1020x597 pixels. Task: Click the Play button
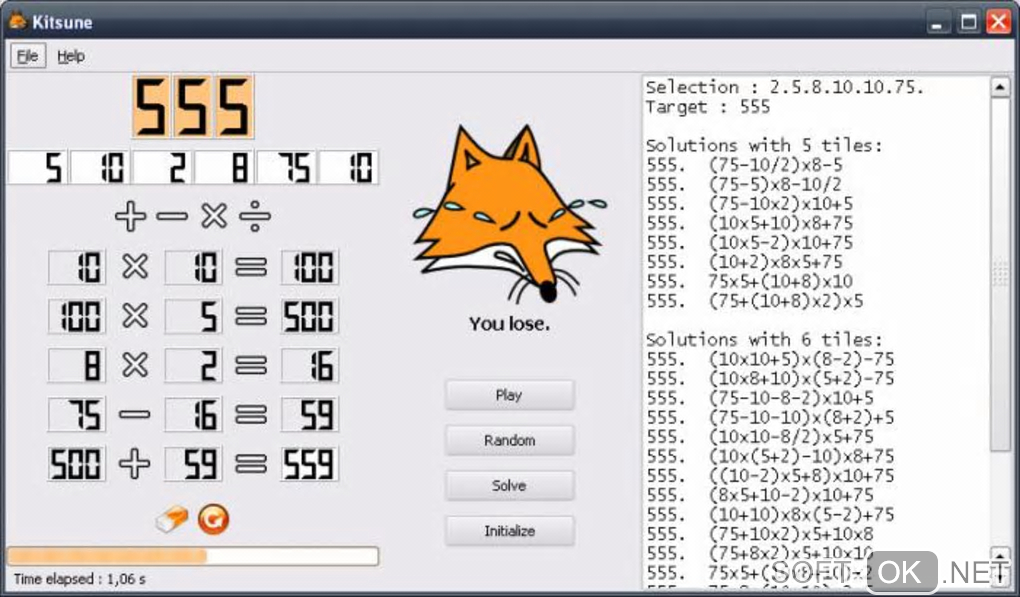tap(509, 395)
